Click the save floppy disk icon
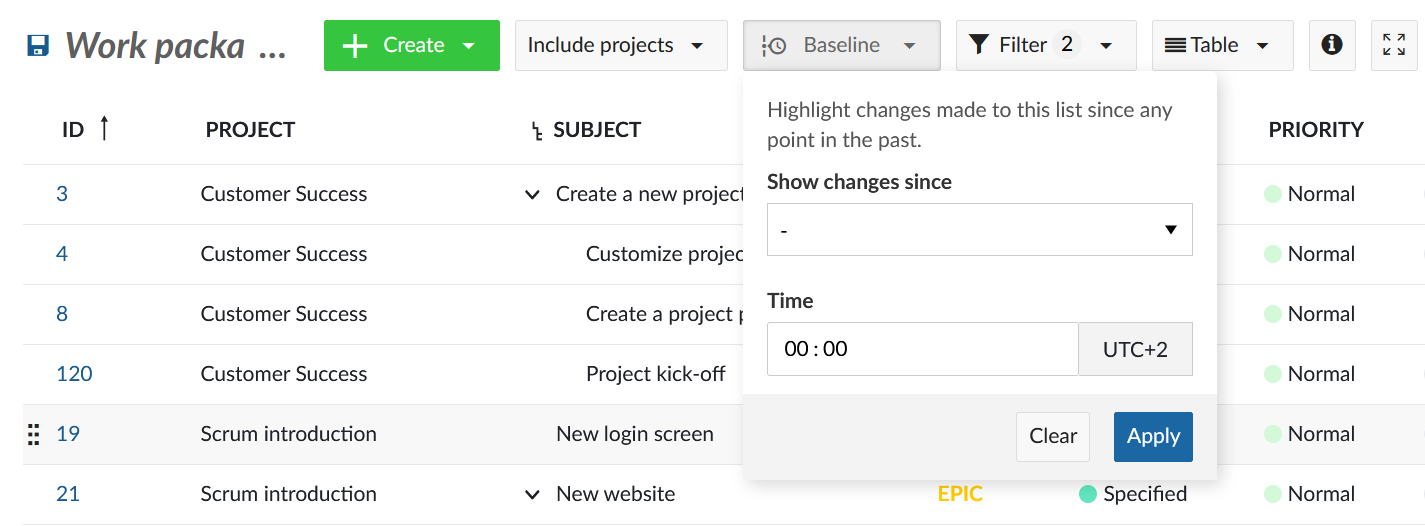This screenshot has height=526, width=1425. 38,45
